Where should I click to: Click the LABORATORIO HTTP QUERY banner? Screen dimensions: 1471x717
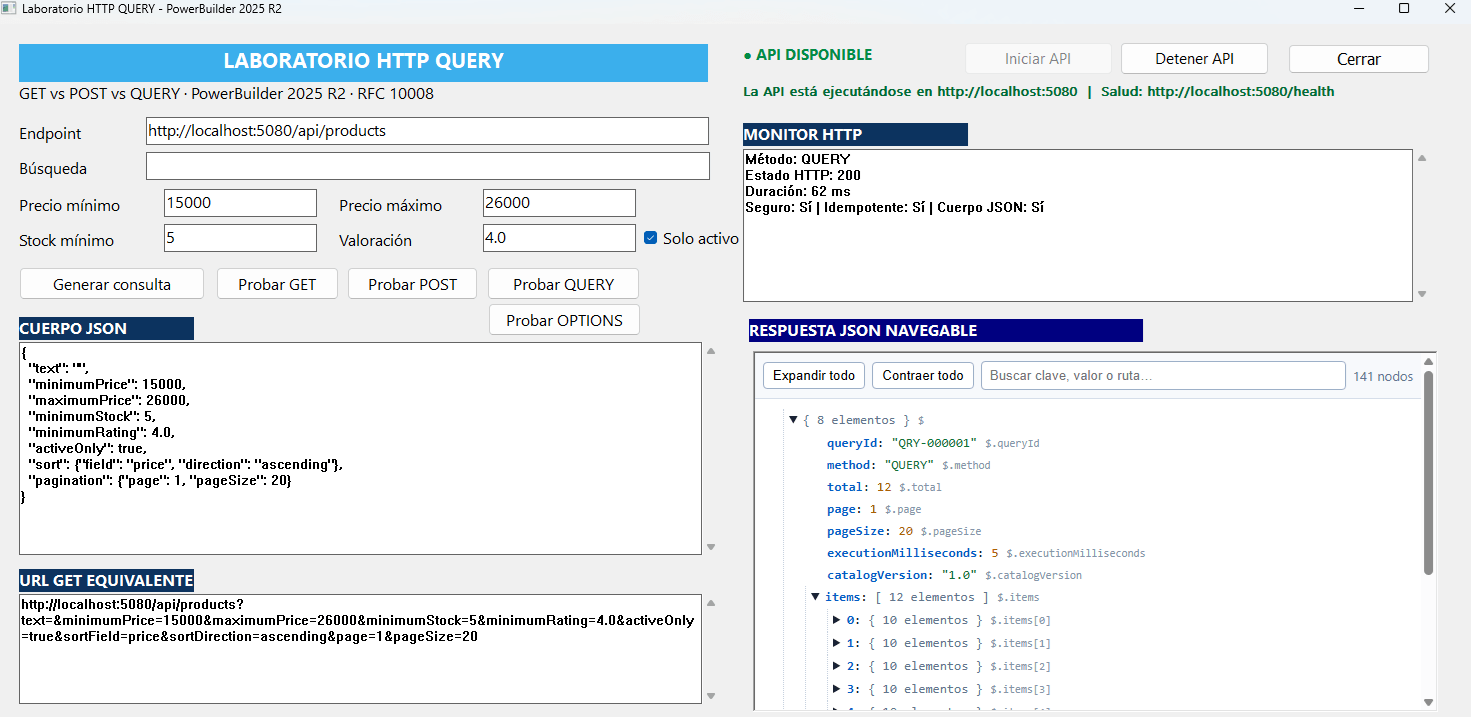[363, 61]
